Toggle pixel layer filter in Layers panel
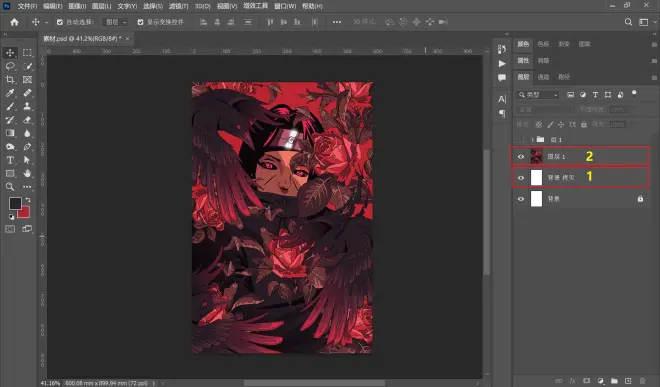This screenshot has height=387, width=660. tap(570, 95)
